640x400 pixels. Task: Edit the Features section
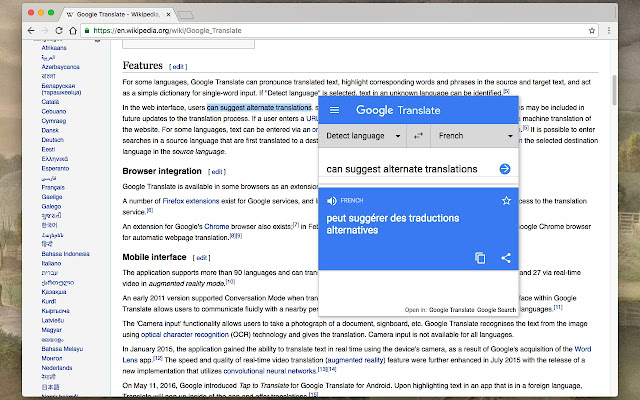pyautogui.click(x=178, y=67)
